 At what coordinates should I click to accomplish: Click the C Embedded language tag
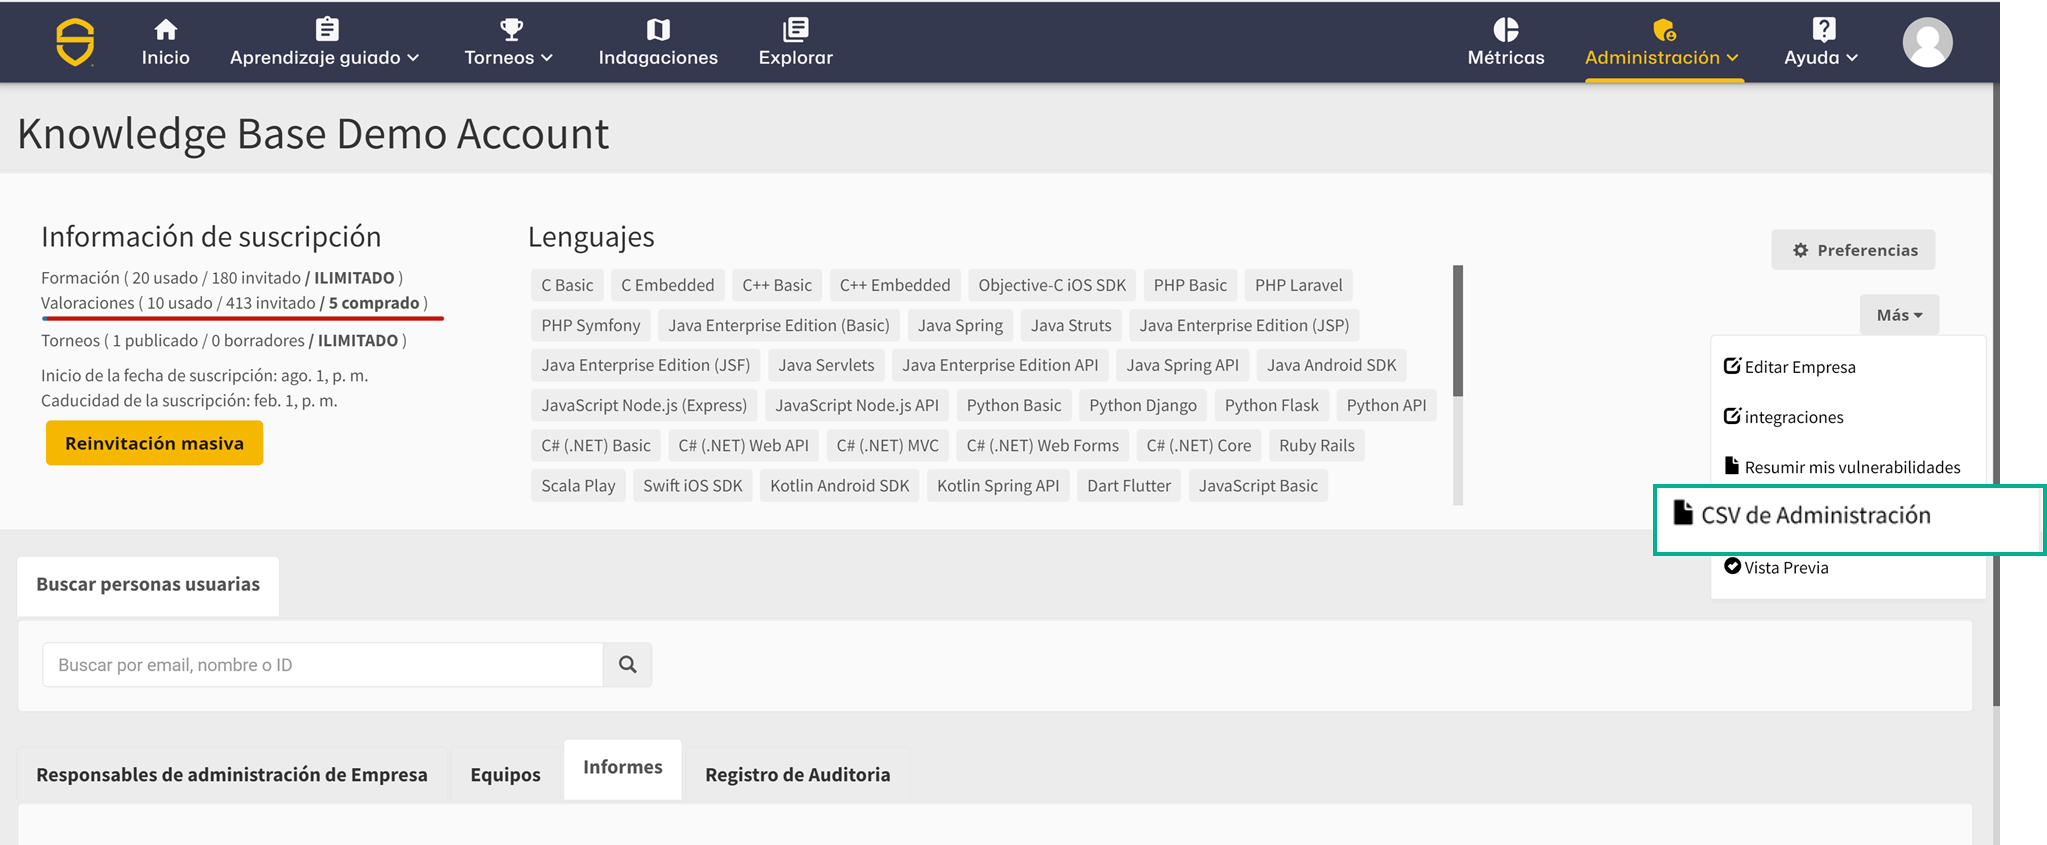(668, 285)
